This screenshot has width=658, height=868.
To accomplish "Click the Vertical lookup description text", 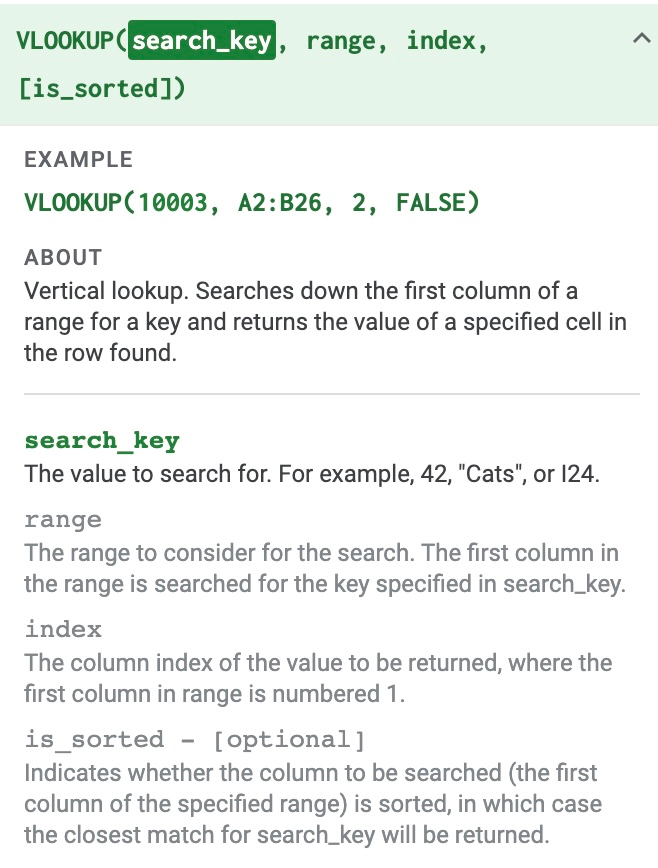I will [x=300, y=322].
